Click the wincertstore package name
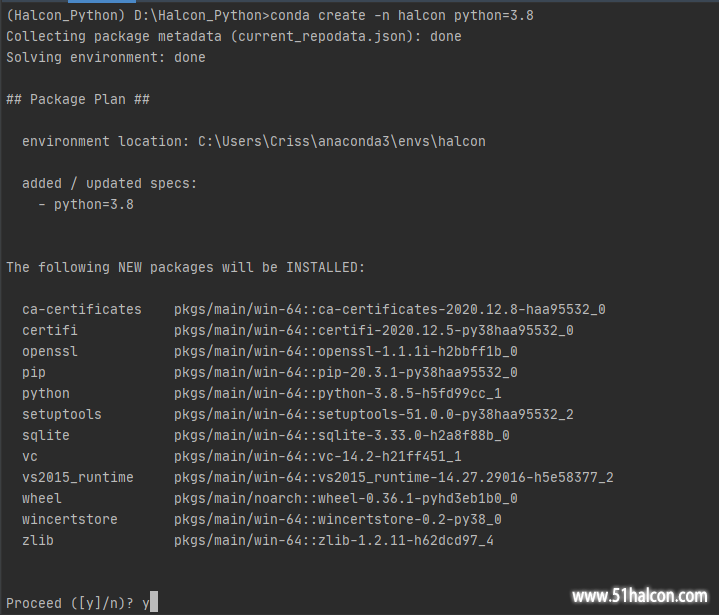This screenshot has height=615, width=719. tap(70, 520)
